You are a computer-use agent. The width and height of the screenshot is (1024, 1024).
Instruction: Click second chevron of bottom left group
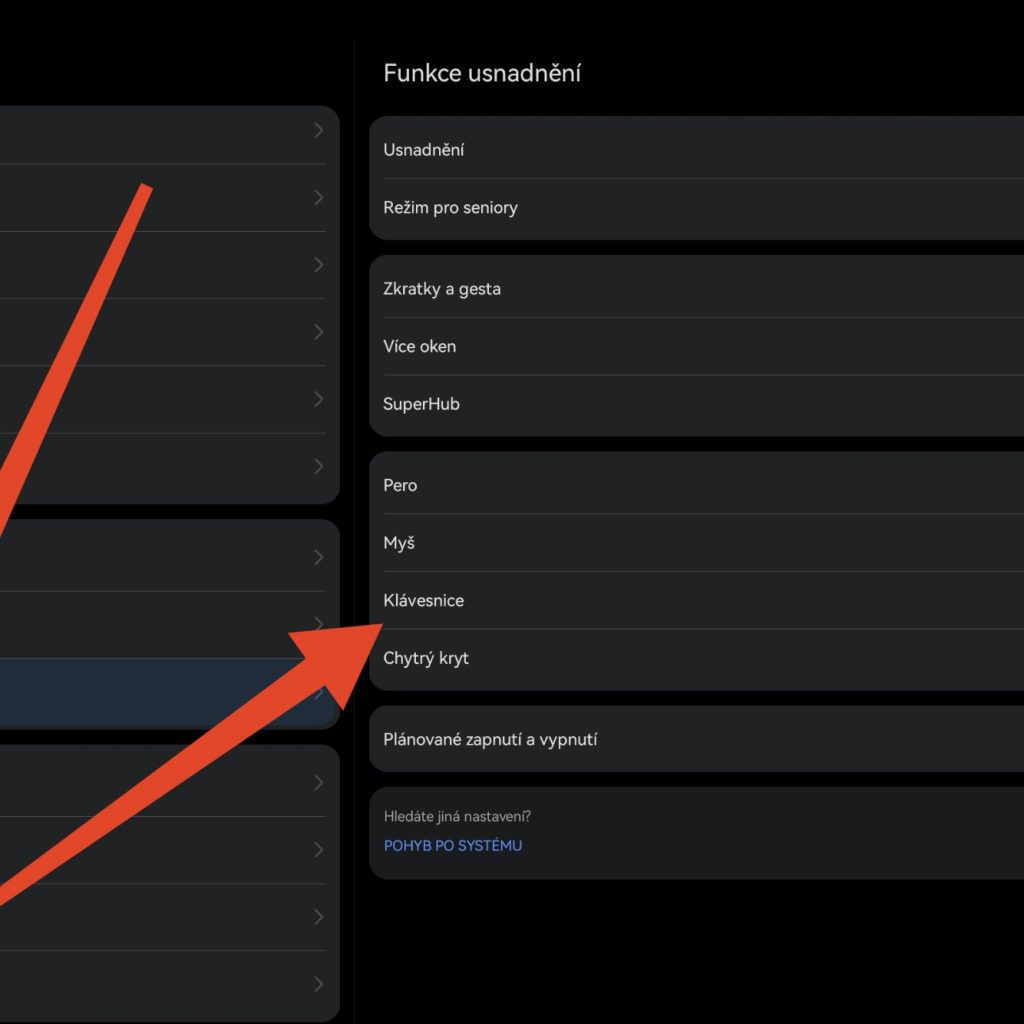click(x=318, y=850)
